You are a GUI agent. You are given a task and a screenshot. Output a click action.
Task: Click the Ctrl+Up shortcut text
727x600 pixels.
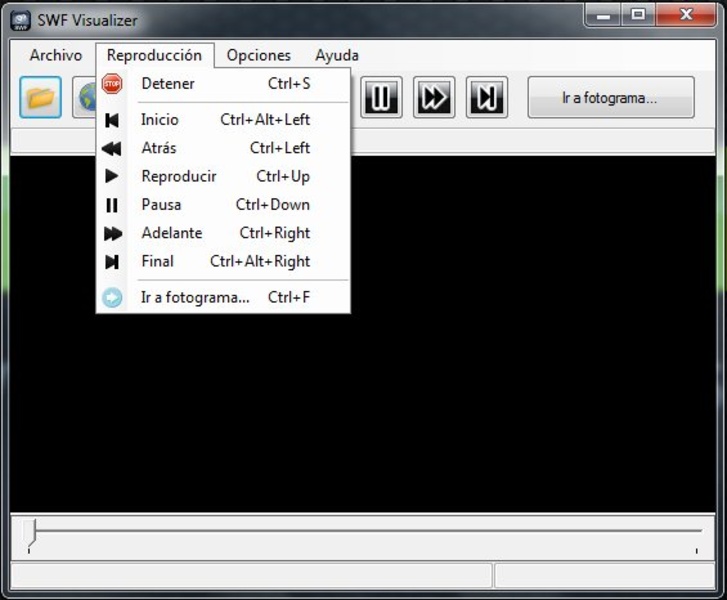click(283, 177)
